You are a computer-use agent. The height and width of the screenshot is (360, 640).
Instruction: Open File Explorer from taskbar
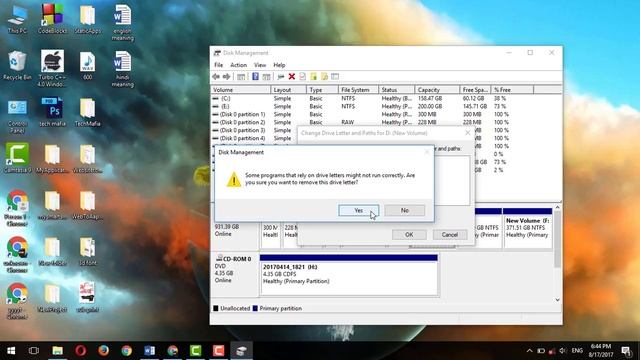point(58,351)
